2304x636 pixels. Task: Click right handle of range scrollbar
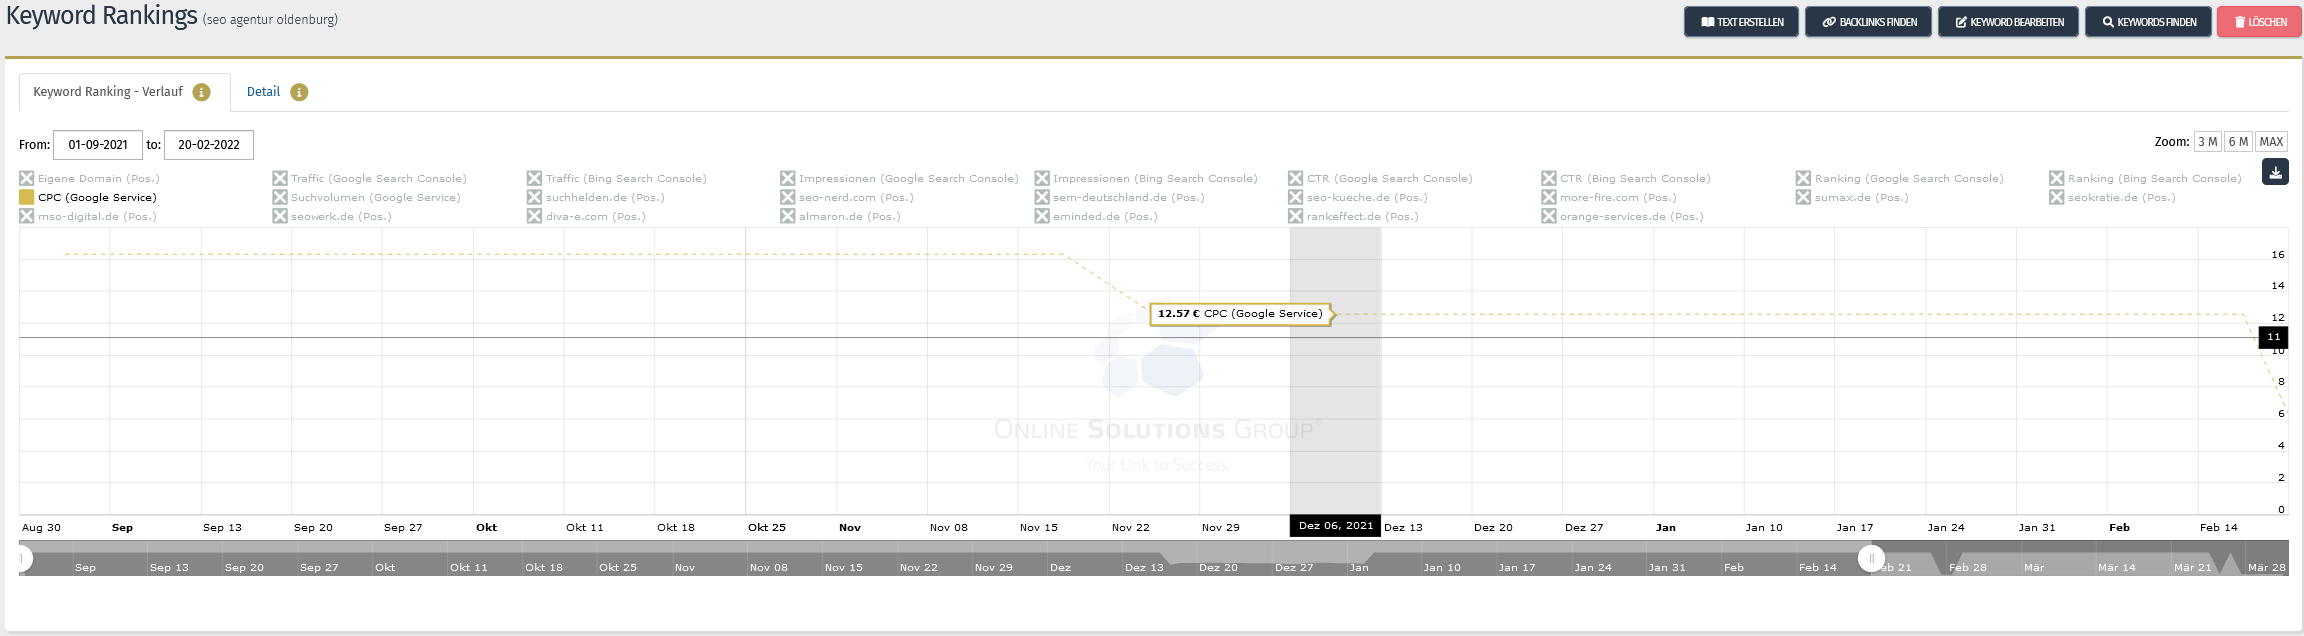click(1871, 559)
